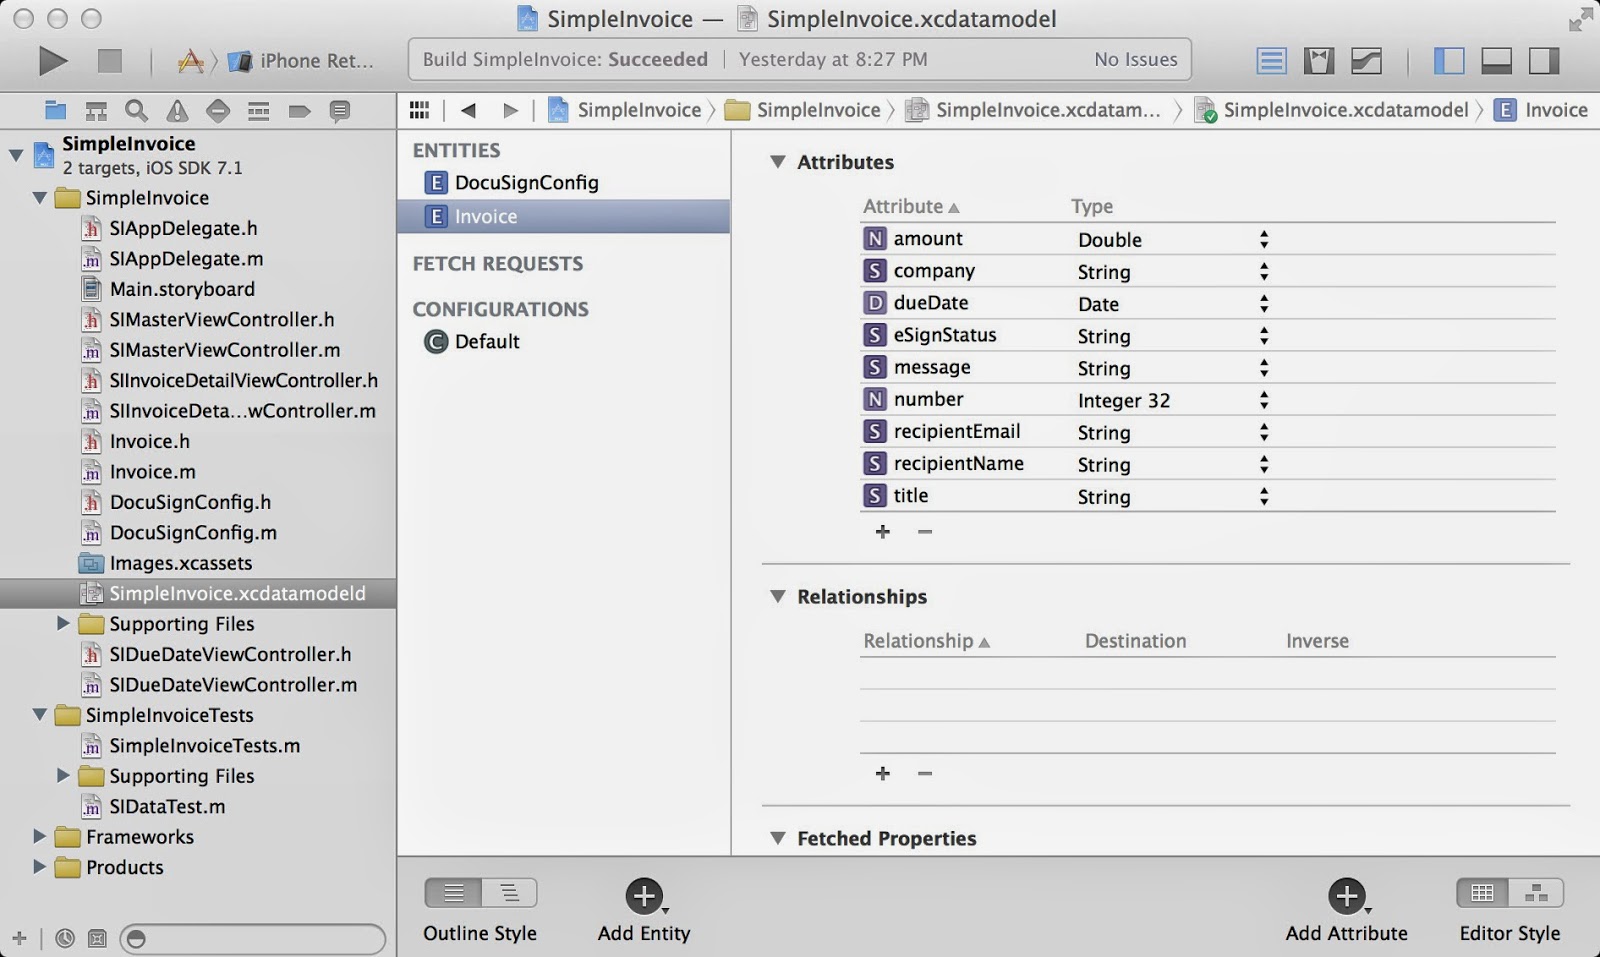
Task: Open SIDataTest.m file
Action: [x=167, y=806]
